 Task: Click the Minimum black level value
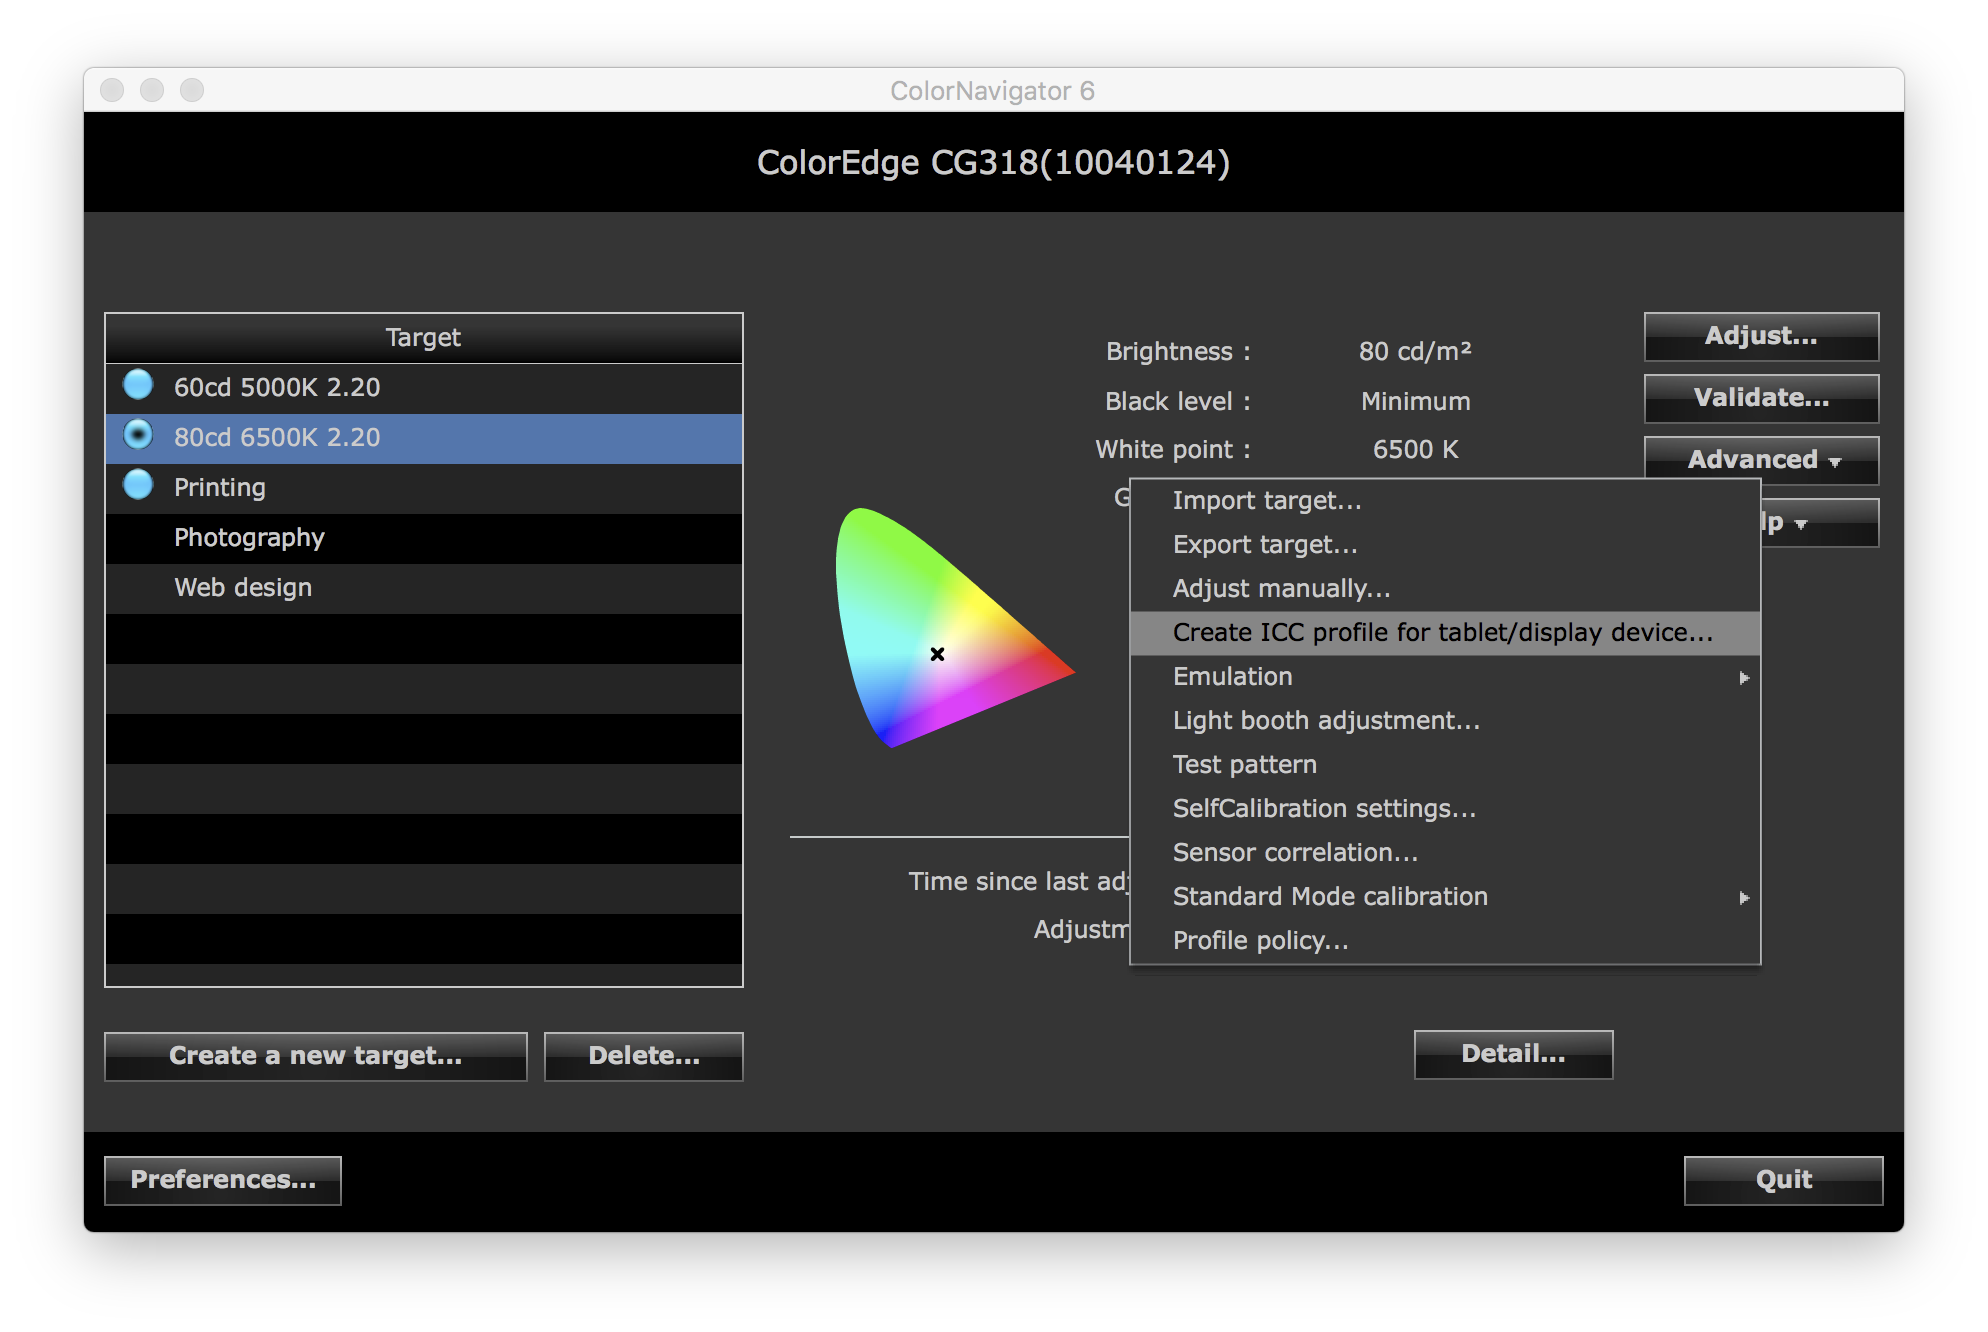1415,401
